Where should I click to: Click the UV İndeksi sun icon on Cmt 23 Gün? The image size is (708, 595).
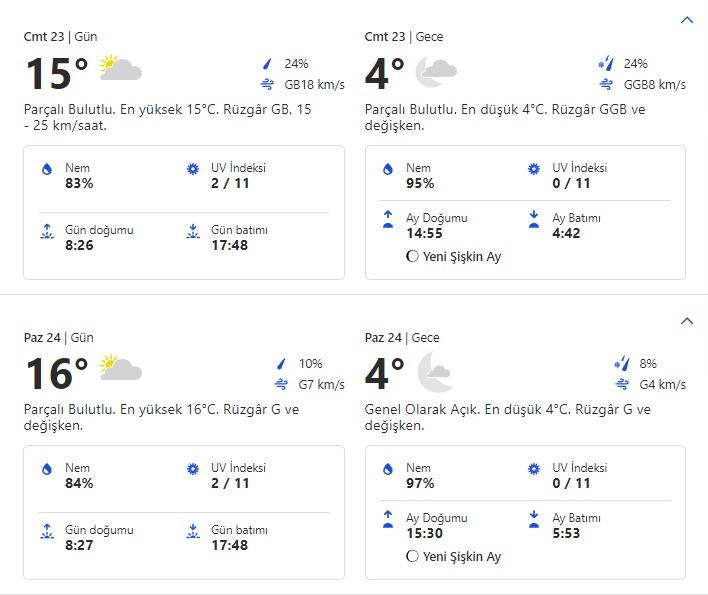[193, 170]
